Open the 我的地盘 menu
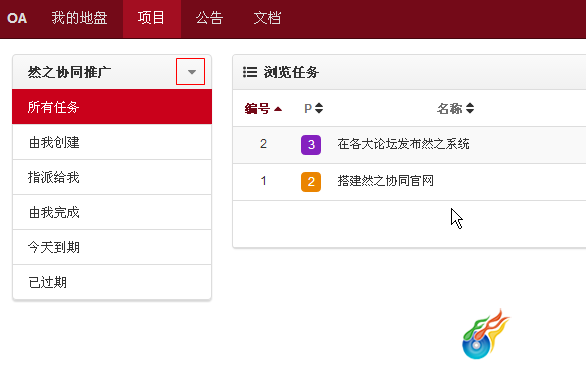This screenshot has height=367, width=586. tap(79, 18)
